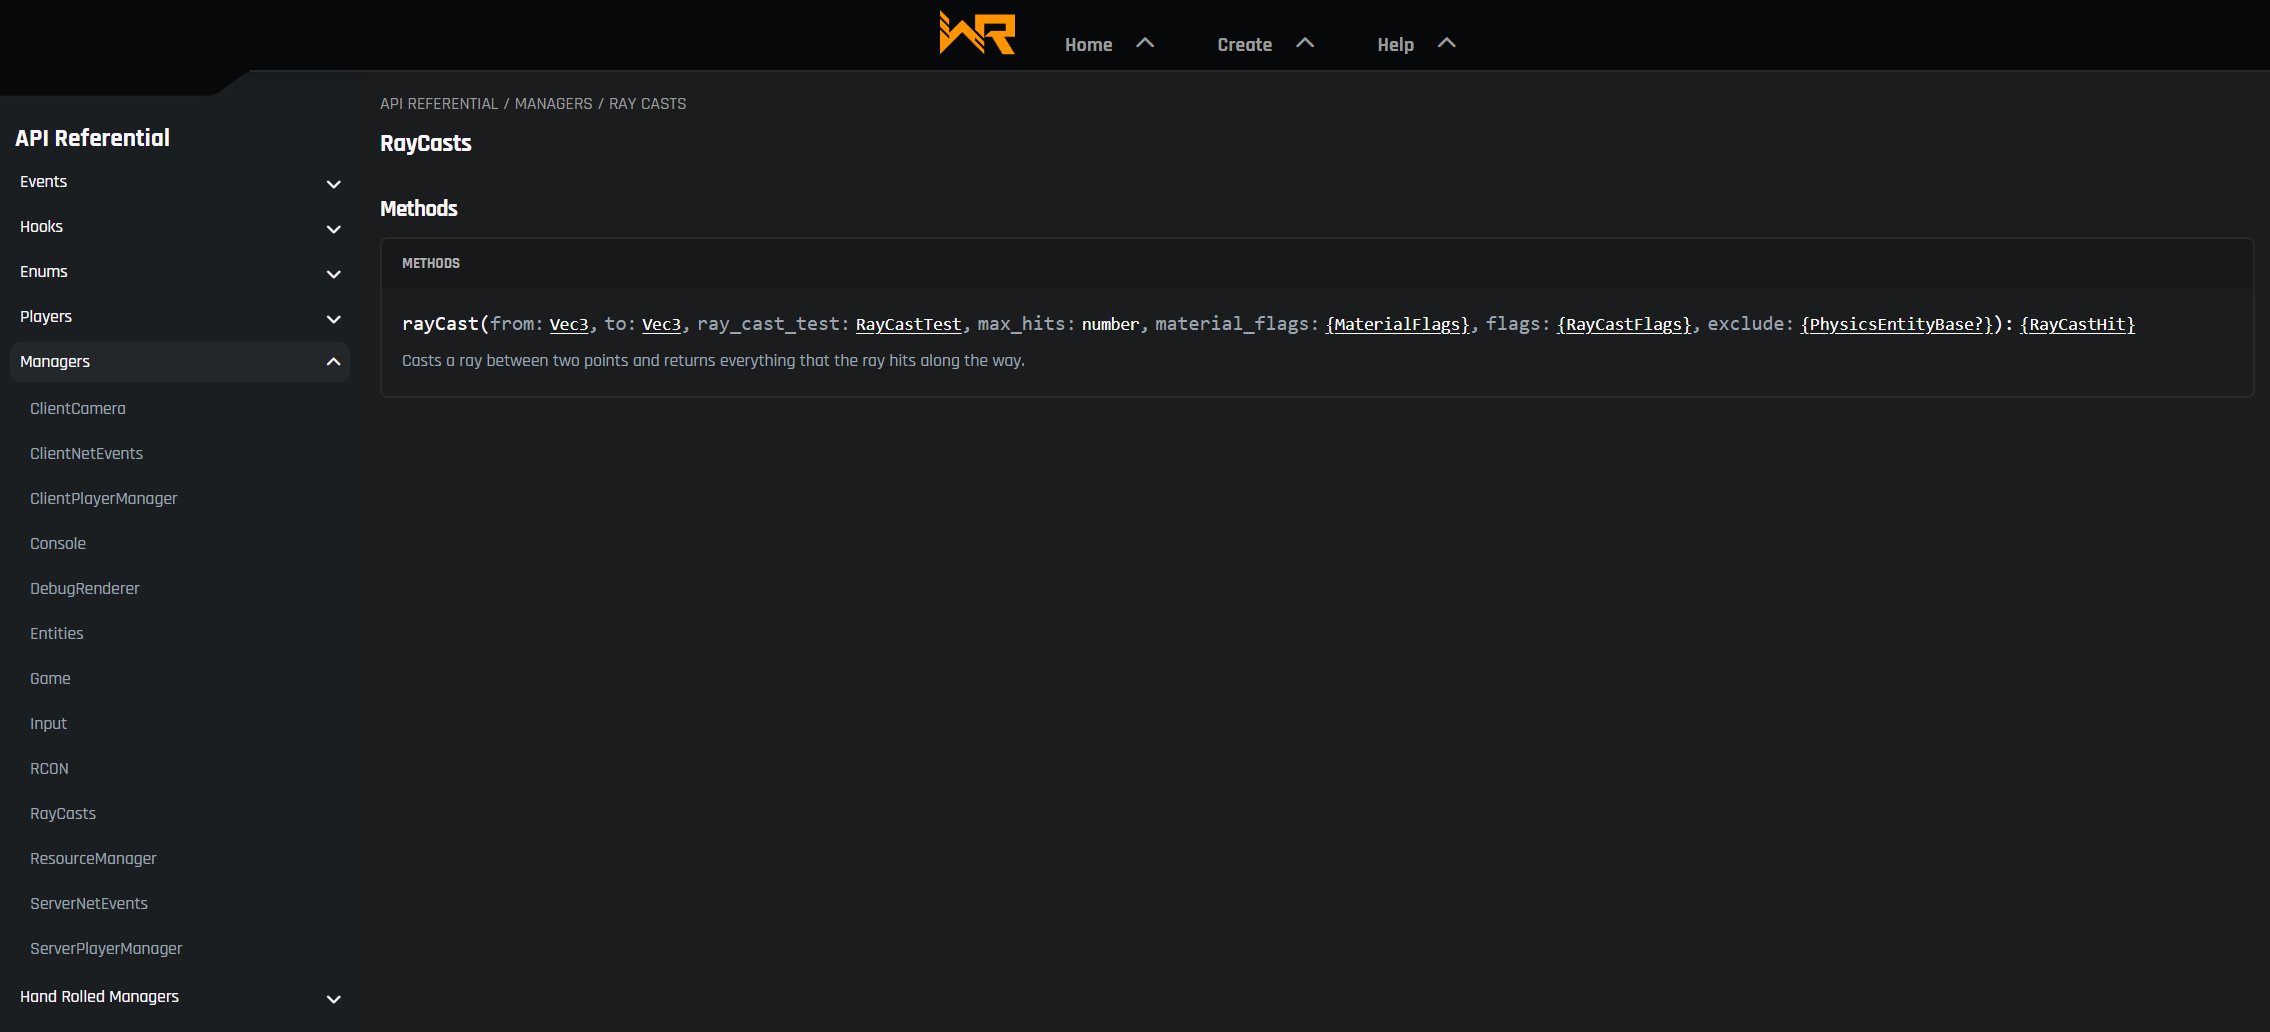Open the ClientCamera manager page
The image size is (2270, 1032).
coord(78,409)
